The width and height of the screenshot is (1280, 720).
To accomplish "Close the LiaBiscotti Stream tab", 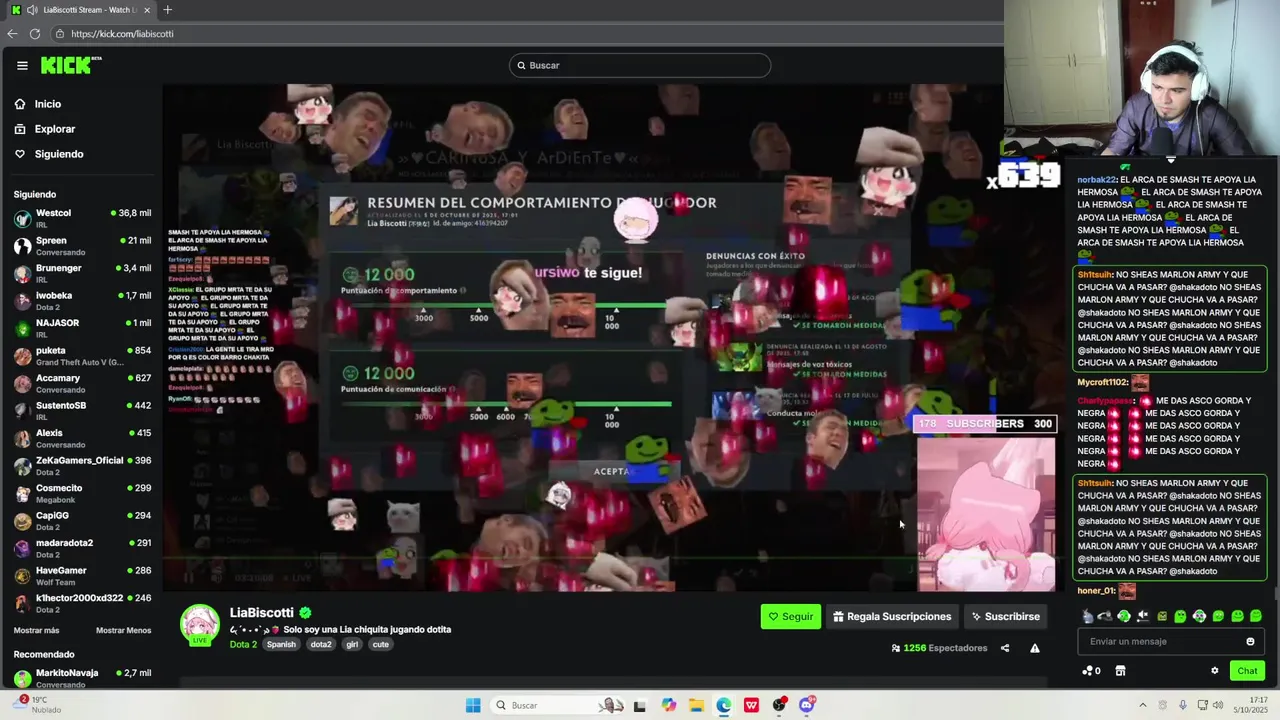I will click(147, 10).
